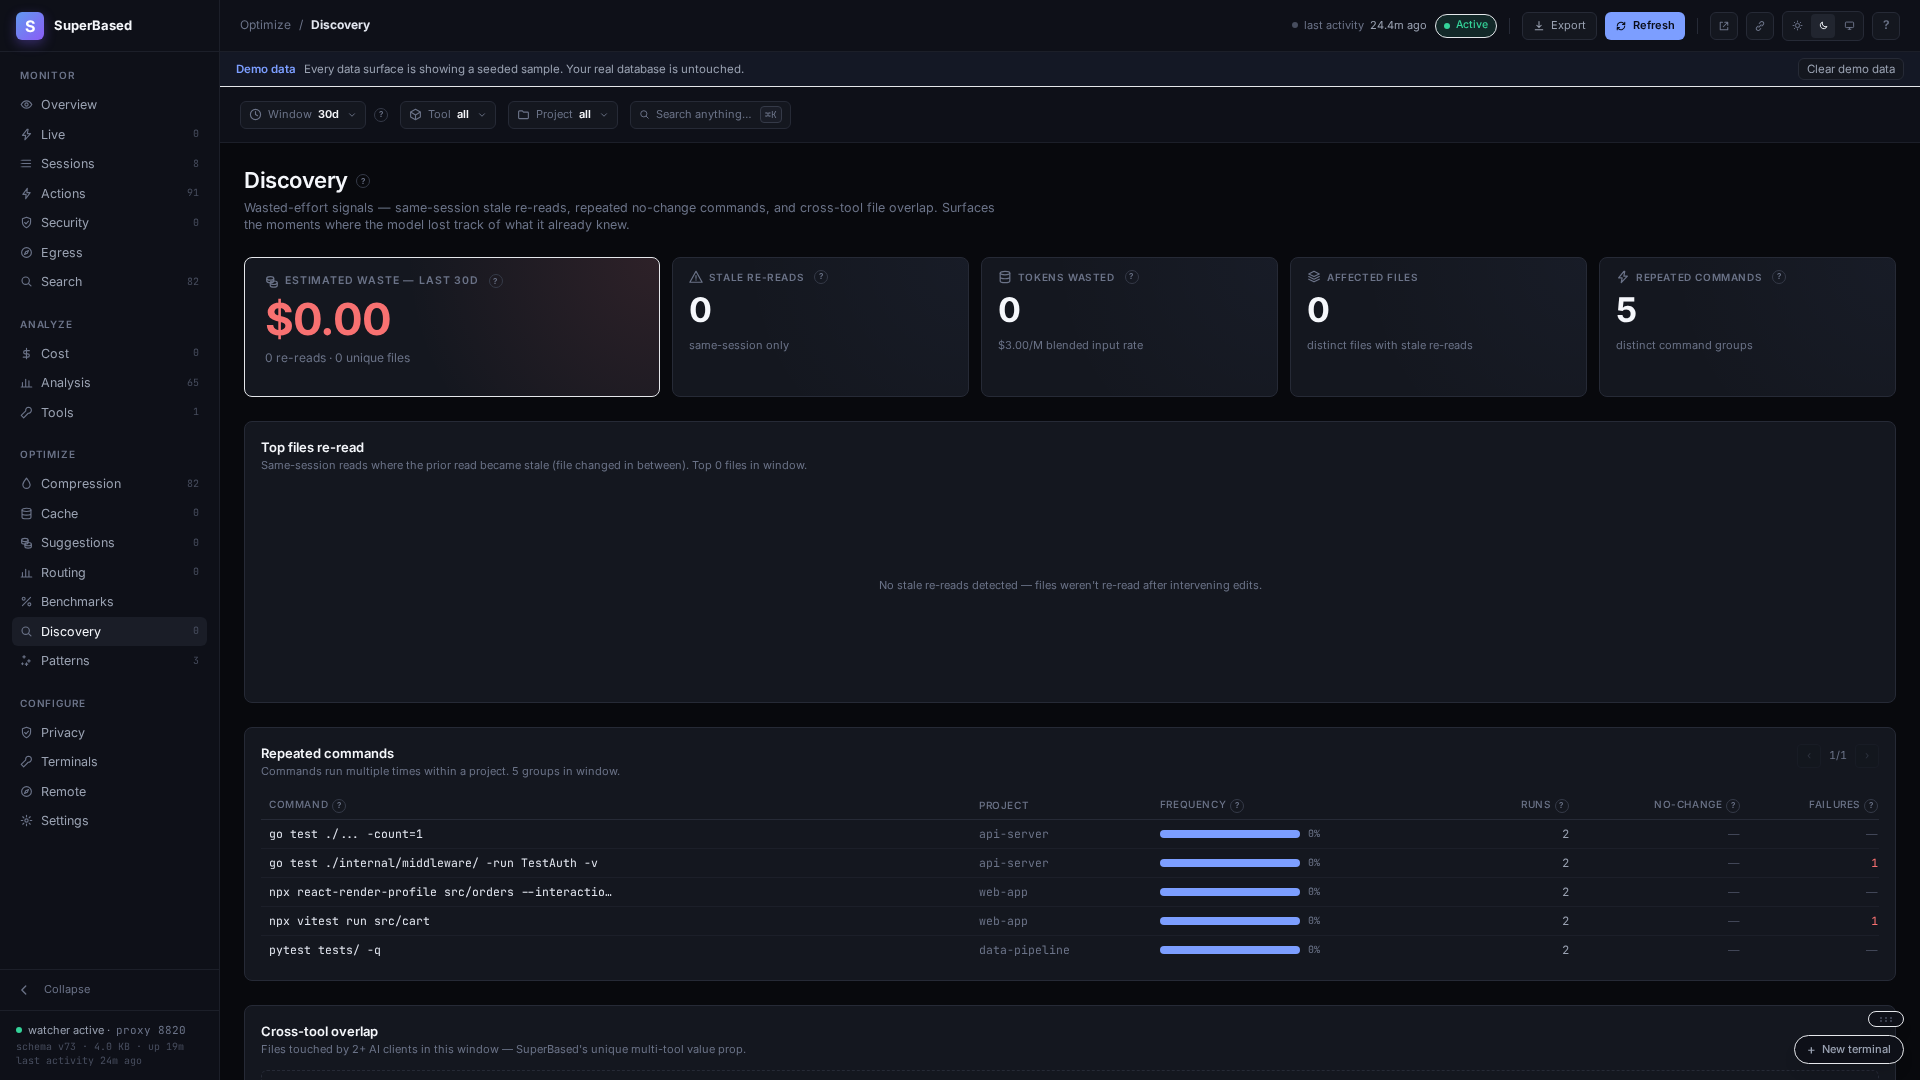
Task: Click the Suggestions icon
Action: click(27, 543)
